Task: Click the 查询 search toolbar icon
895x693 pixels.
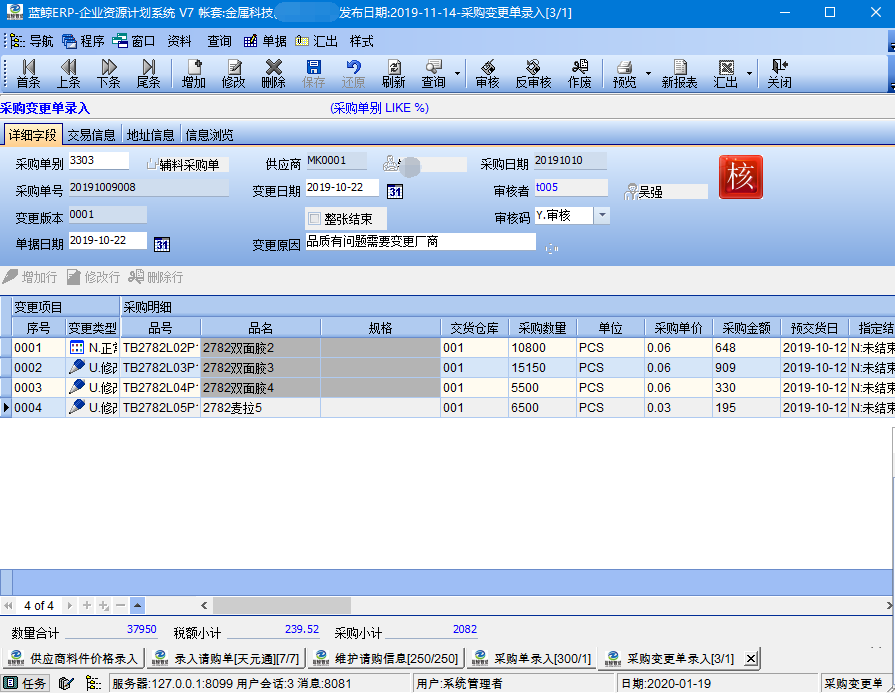Action: tap(433, 74)
